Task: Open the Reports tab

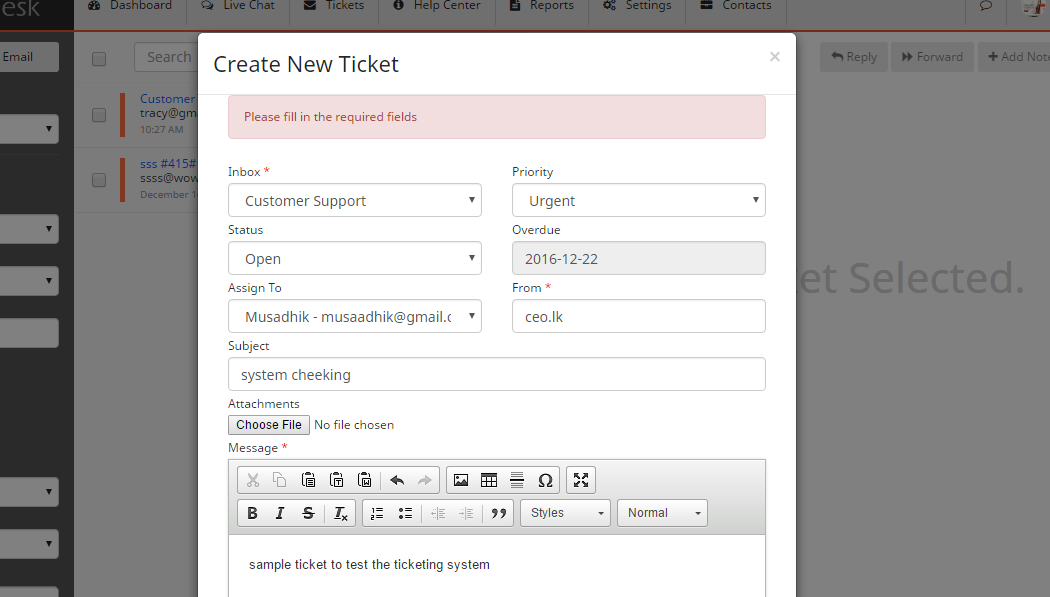Action: (542, 6)
